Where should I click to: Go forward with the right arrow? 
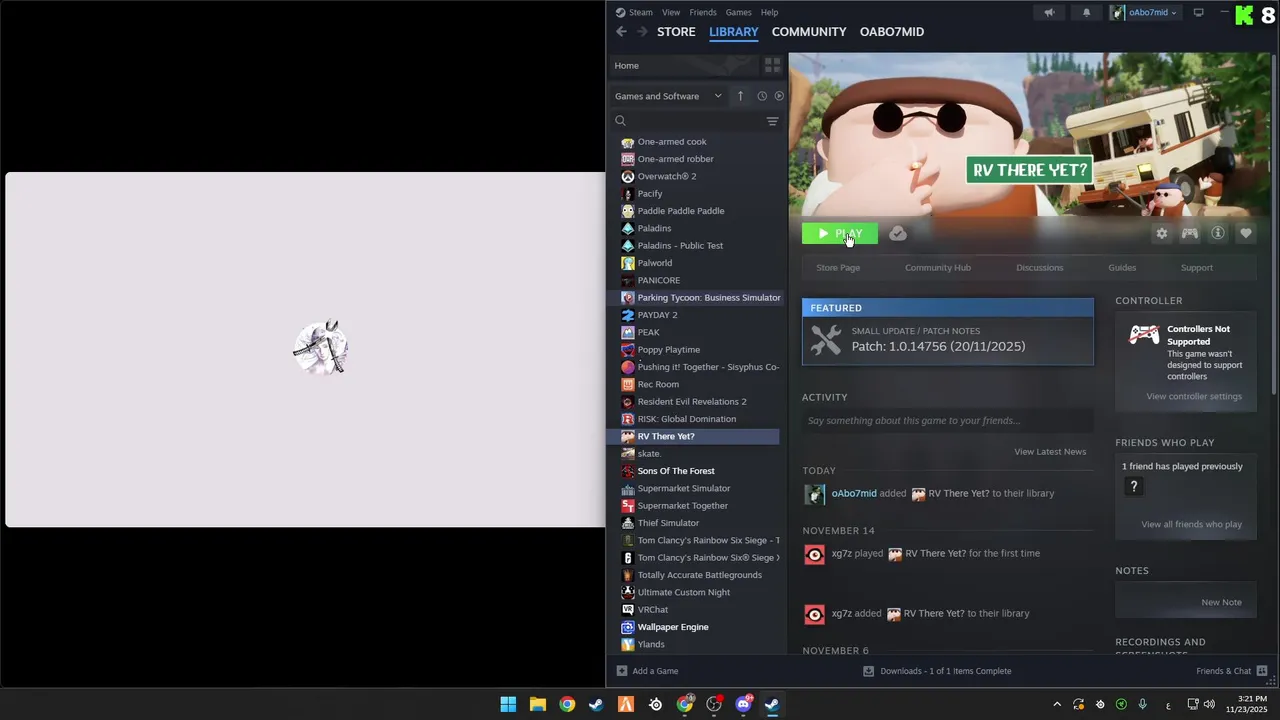(x=642, y=32)
